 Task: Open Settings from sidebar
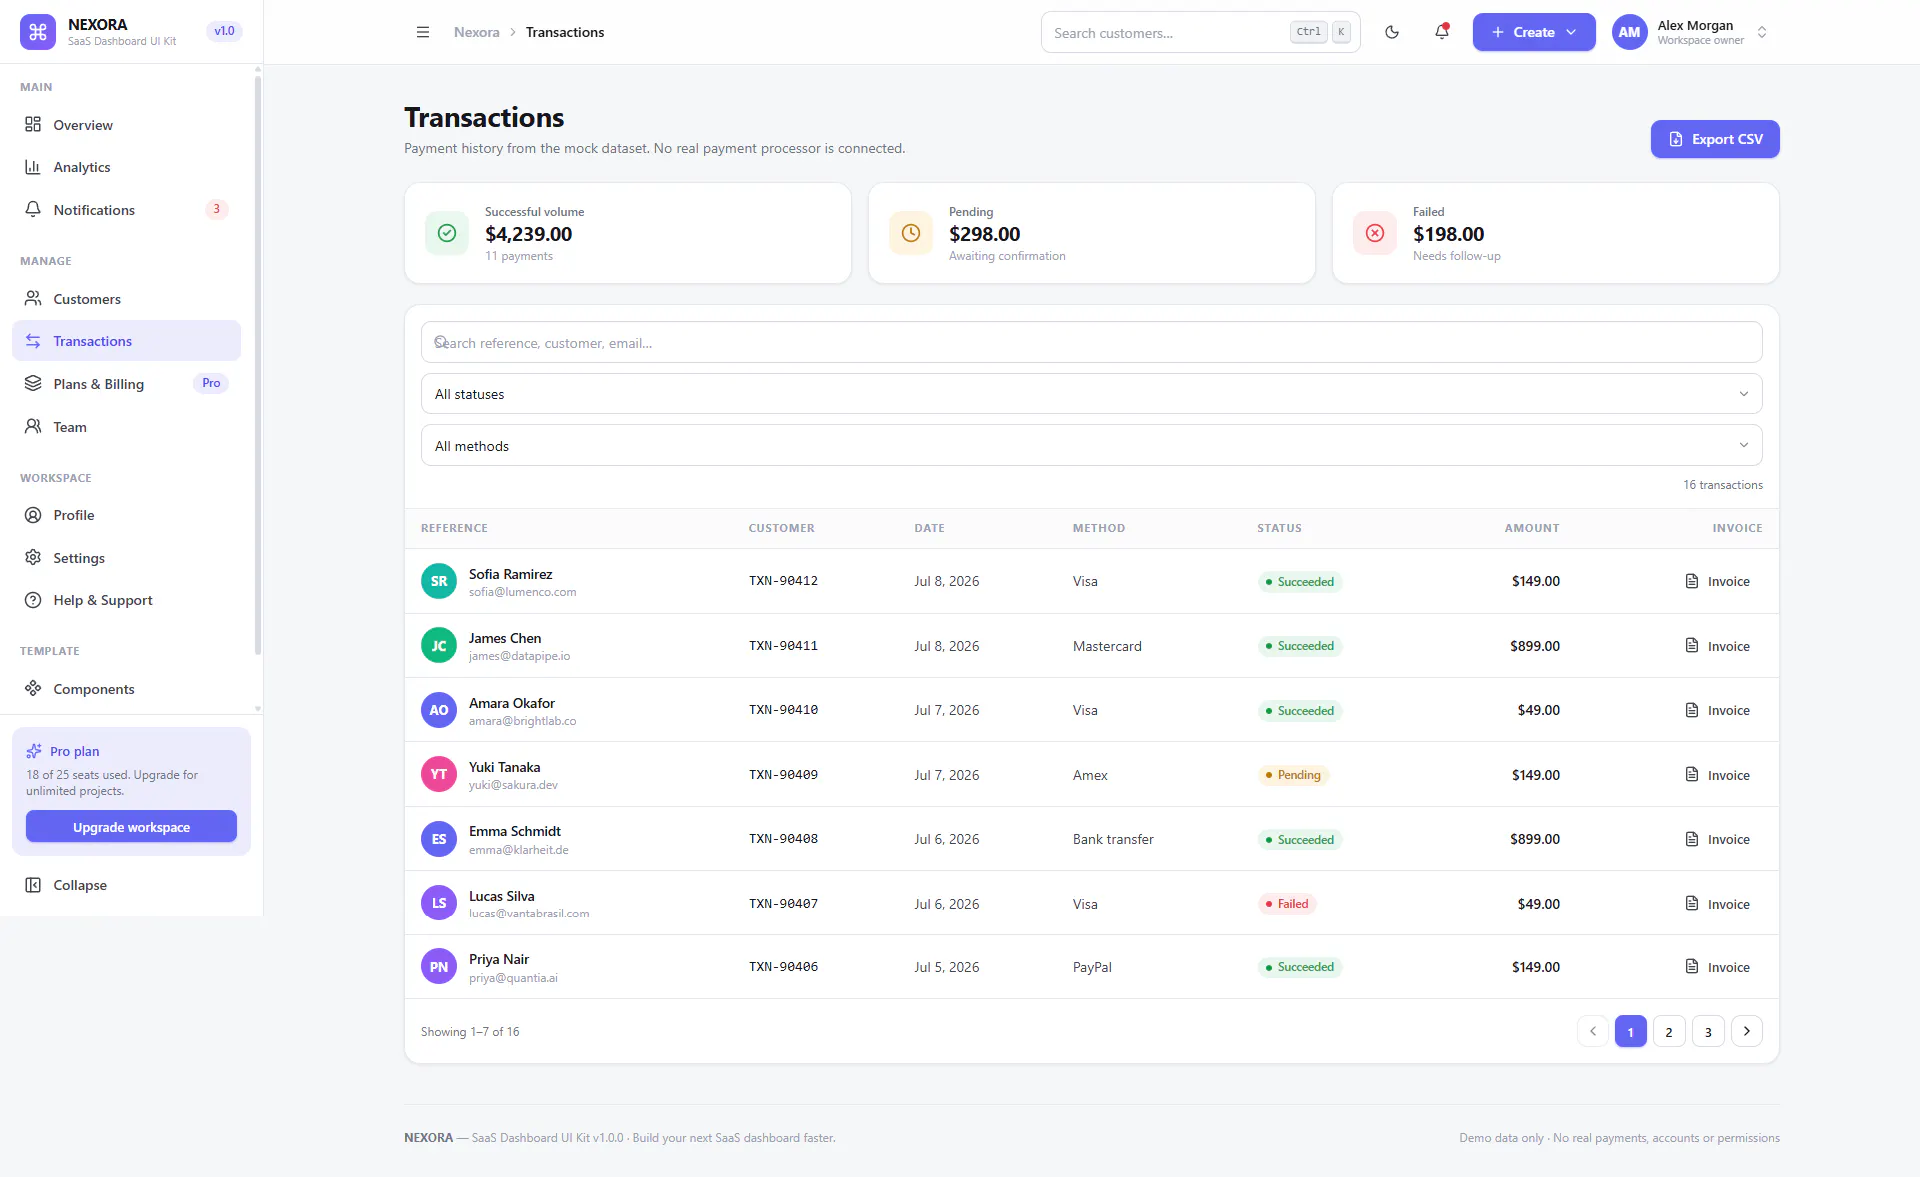pyautogui.click(x=126, y=558)
